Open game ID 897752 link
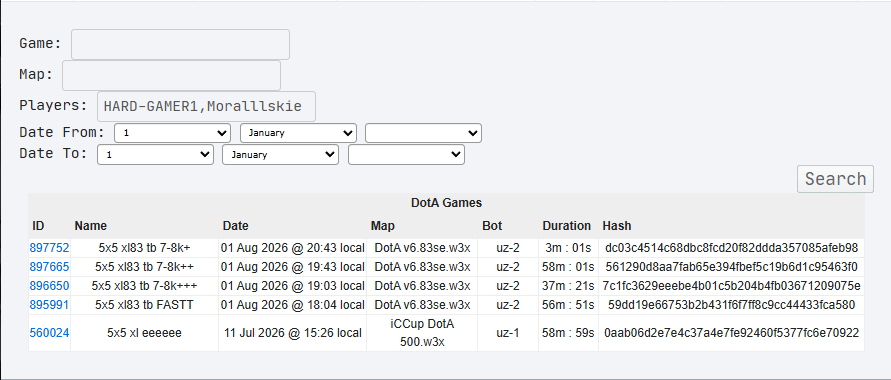The width and height of the screenshot is (891, 380). (x=49, y=248)
